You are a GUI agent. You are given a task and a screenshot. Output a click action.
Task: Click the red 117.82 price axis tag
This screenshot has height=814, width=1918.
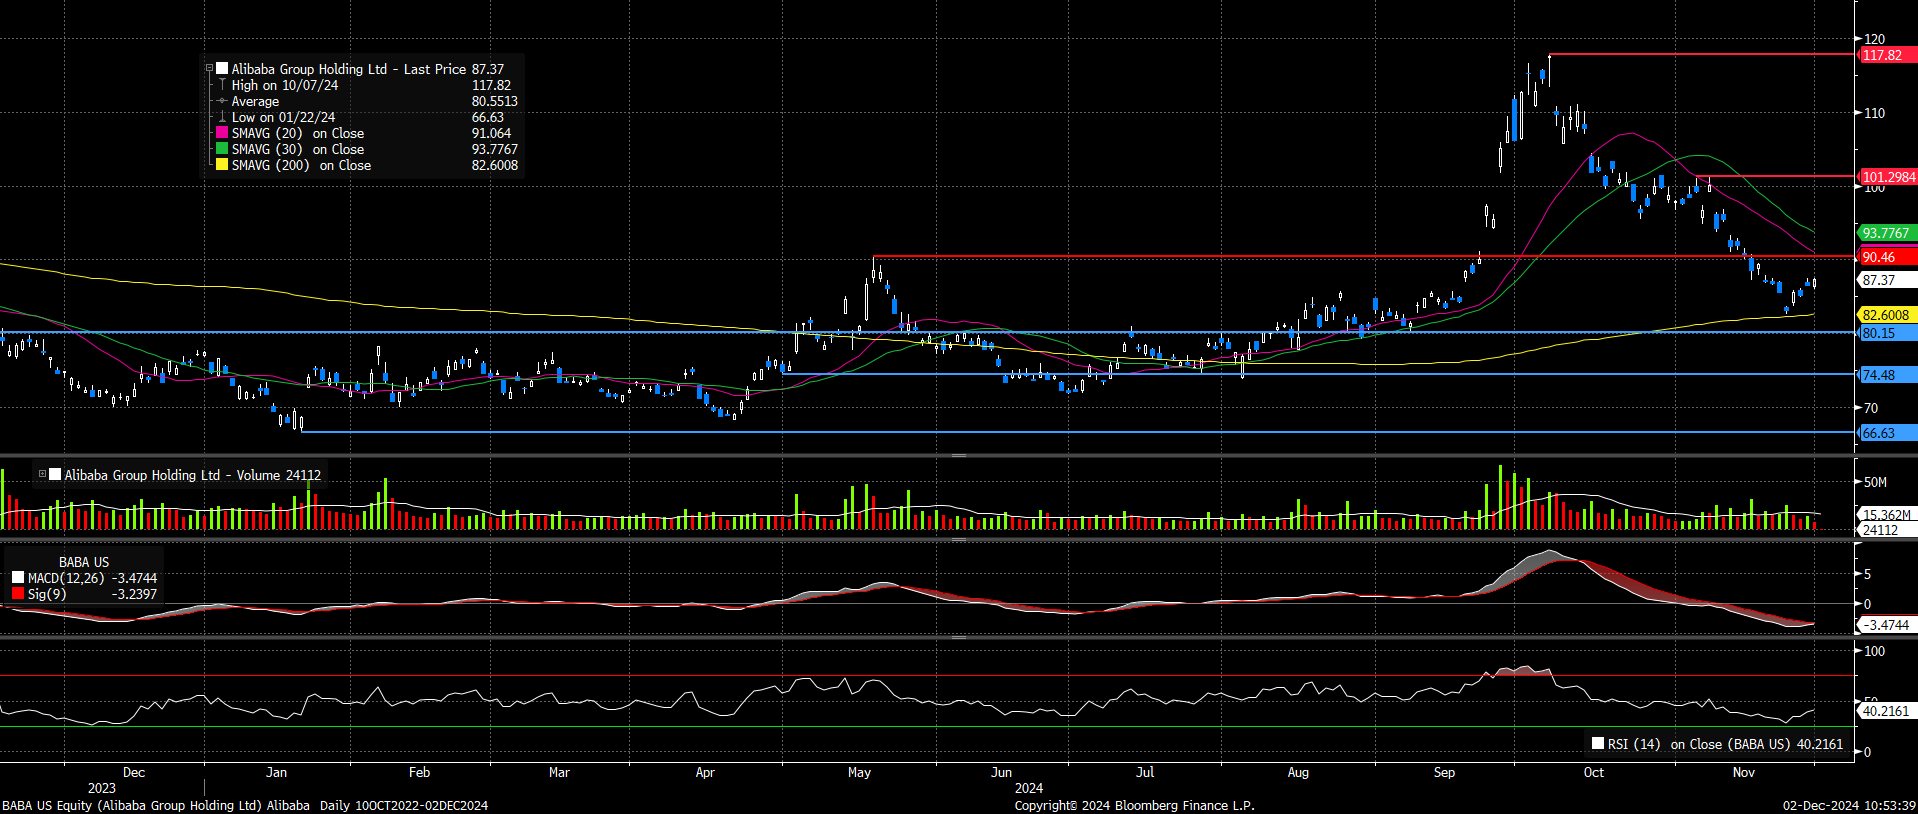coord(1886,55)
